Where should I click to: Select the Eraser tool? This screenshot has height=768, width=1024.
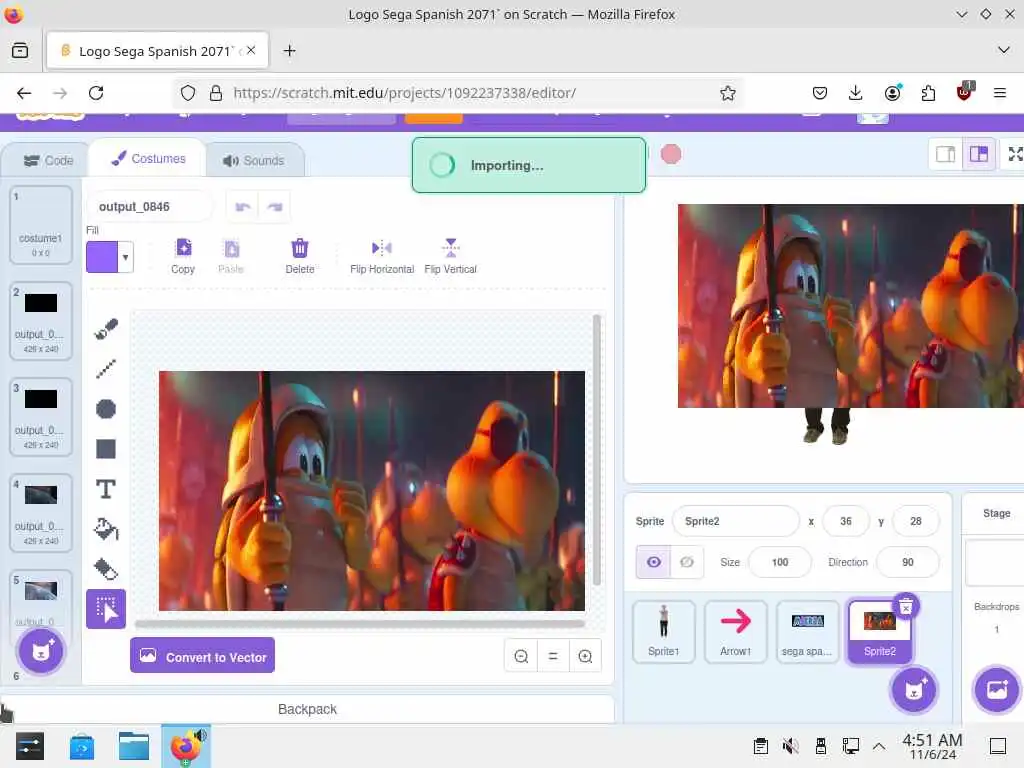point(106,569)
